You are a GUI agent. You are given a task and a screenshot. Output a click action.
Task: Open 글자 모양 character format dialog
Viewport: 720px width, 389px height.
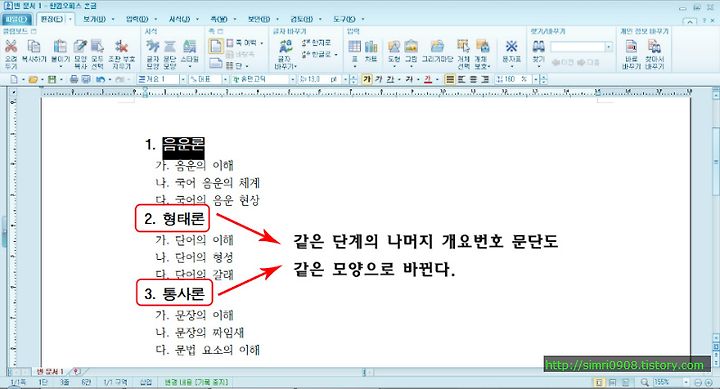click(152, 46)
